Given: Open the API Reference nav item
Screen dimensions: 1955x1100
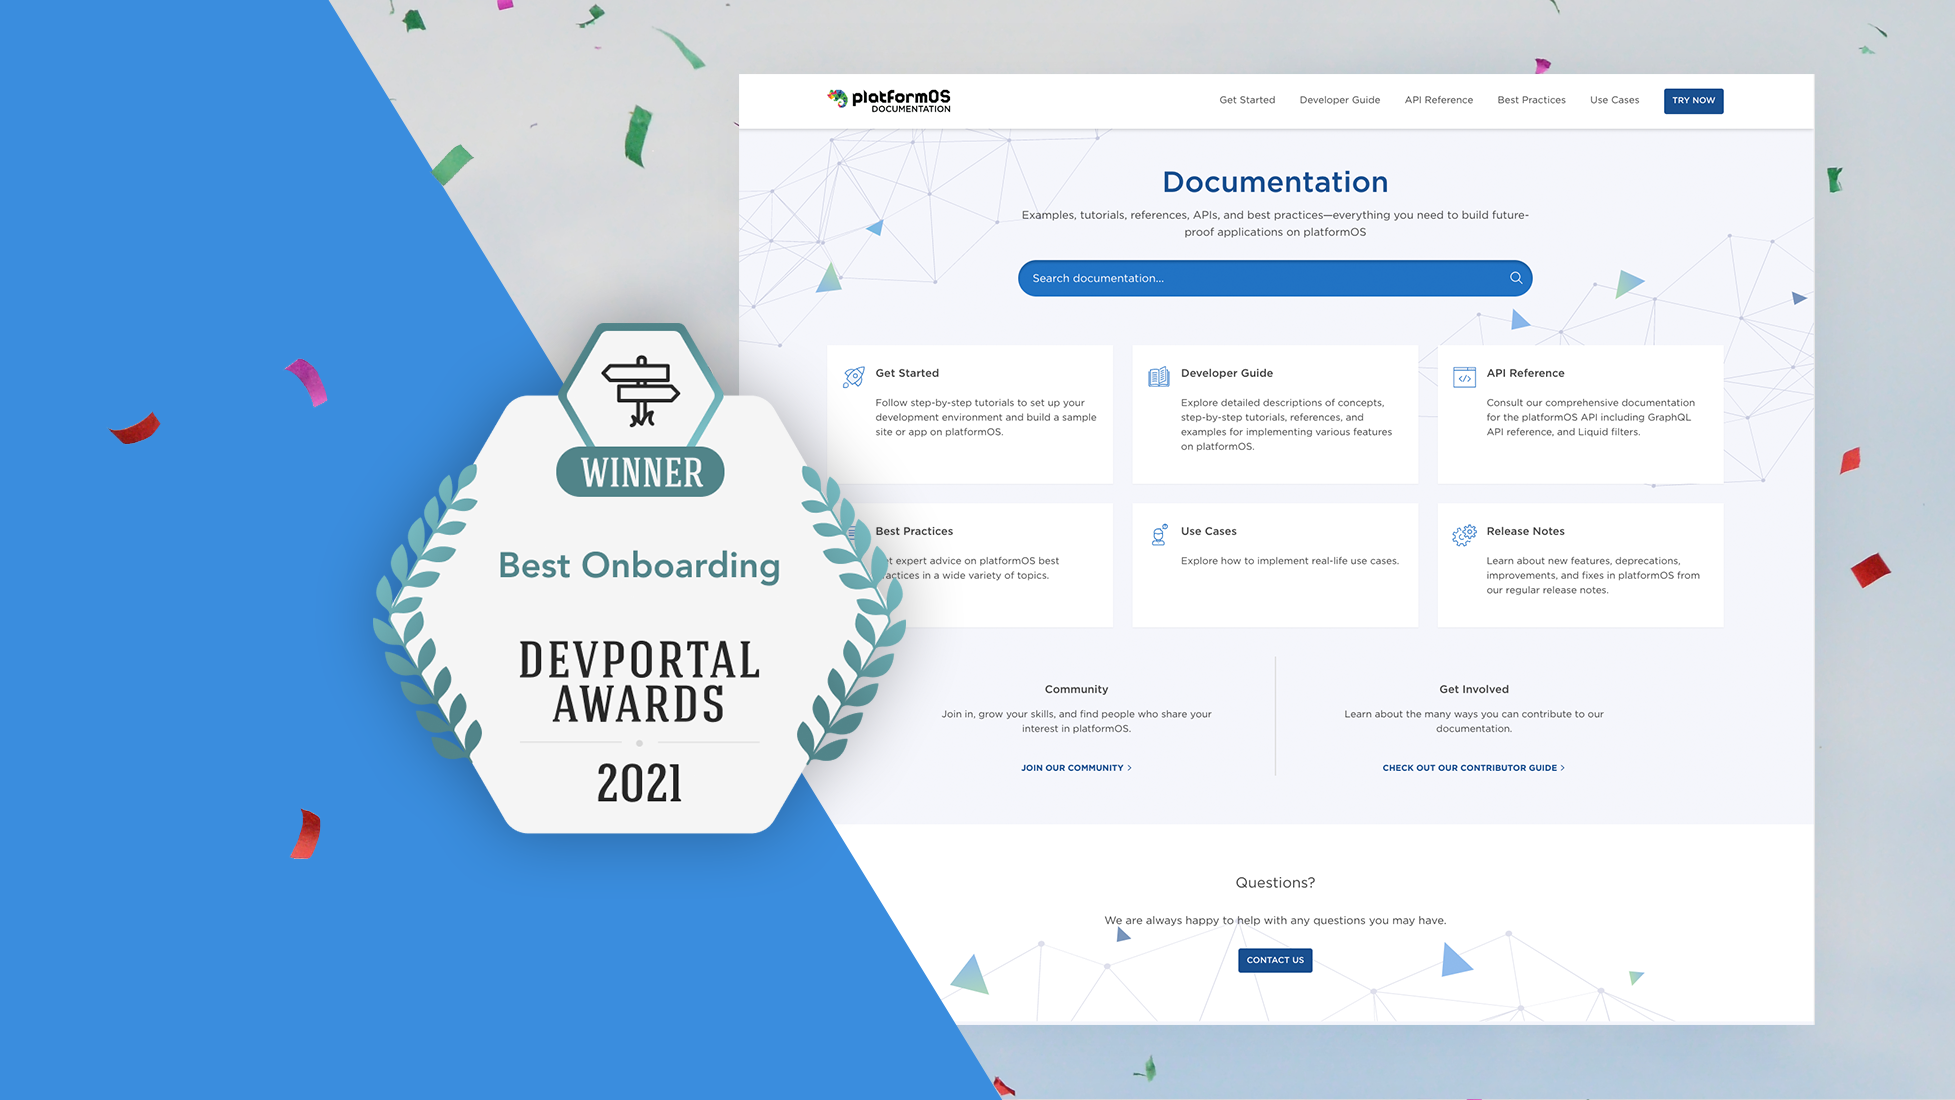Looking at the screenshot, I should coord(1438,100).
